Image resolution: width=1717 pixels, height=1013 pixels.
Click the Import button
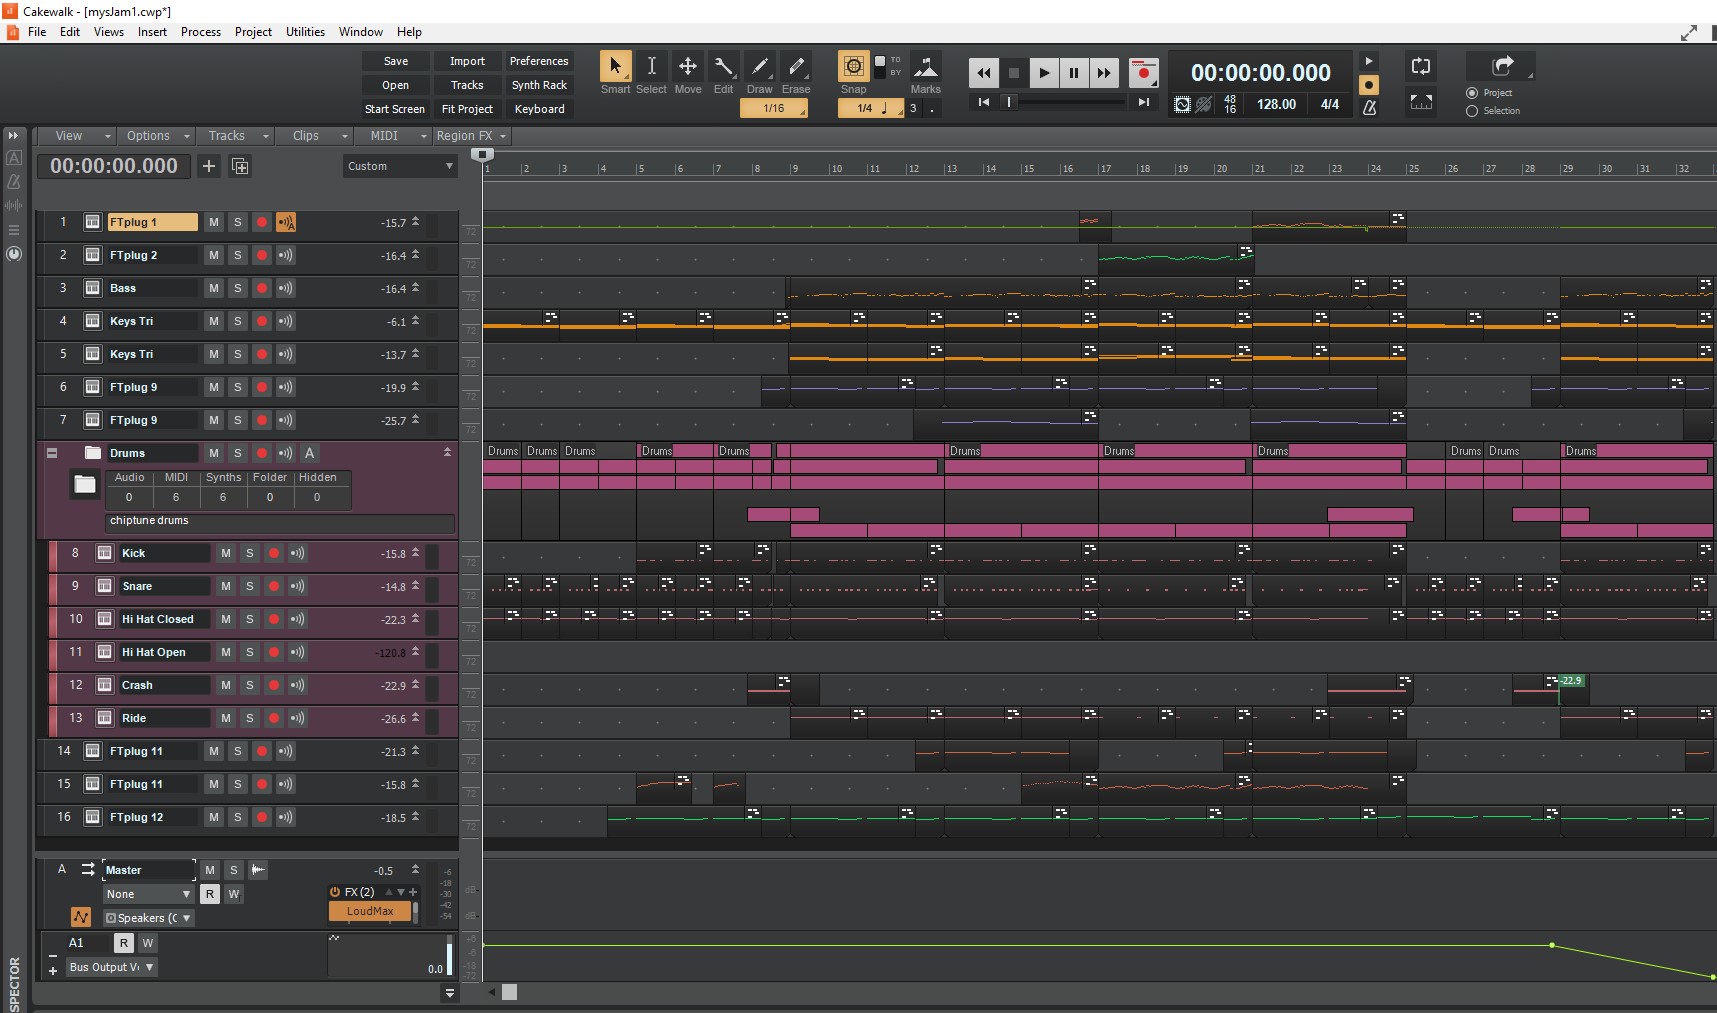[x=467, y=61]
